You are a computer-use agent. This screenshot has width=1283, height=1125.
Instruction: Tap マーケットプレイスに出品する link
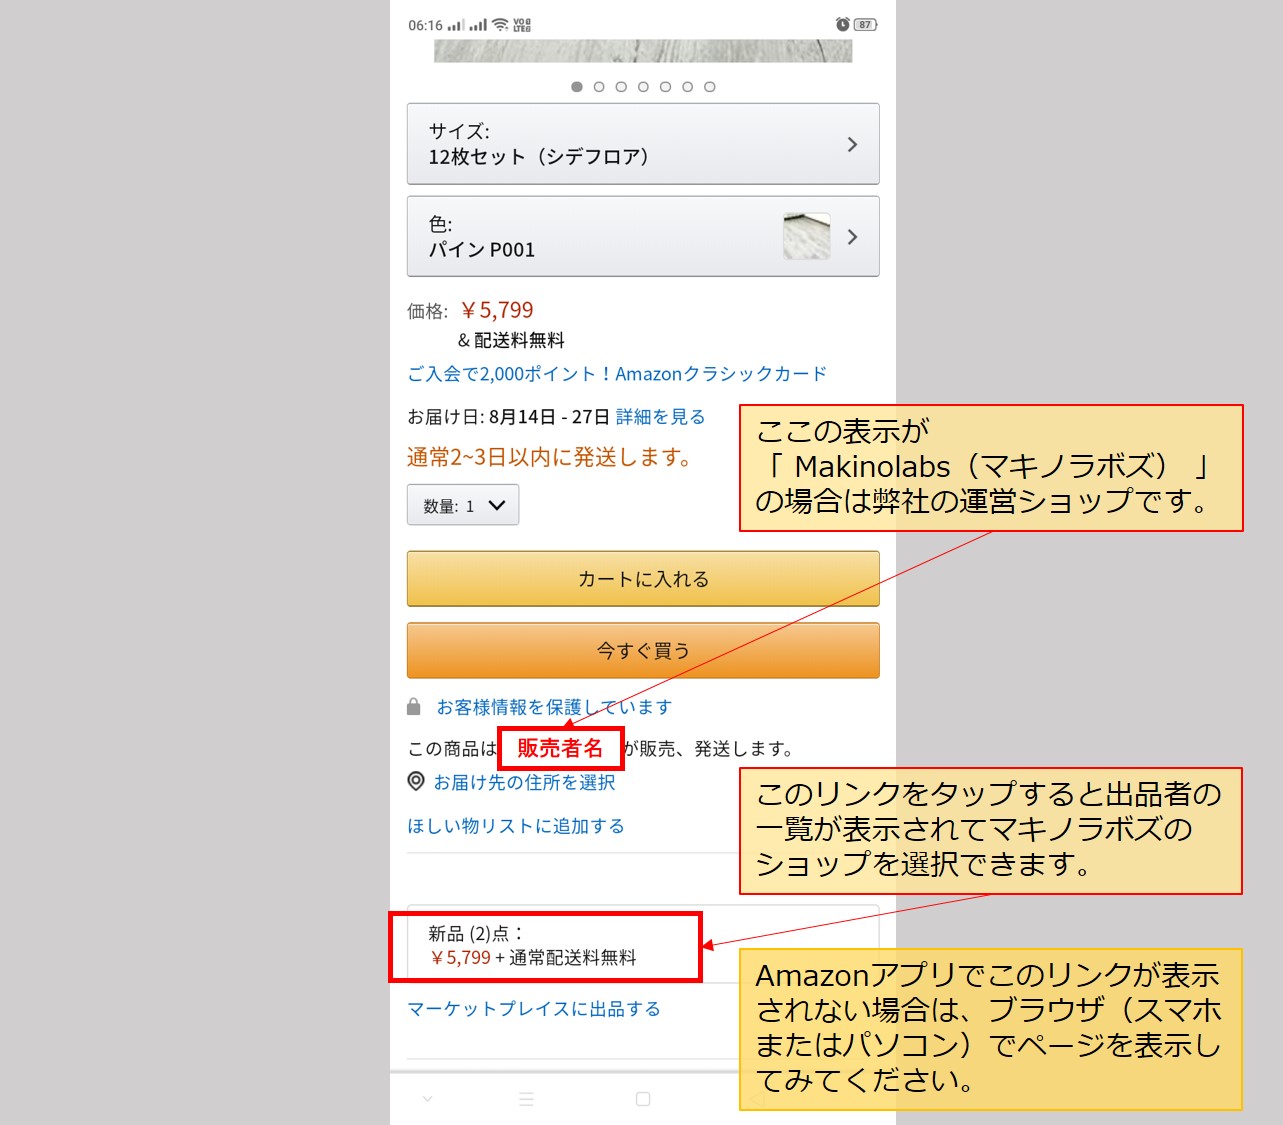tap(534, 1009)
